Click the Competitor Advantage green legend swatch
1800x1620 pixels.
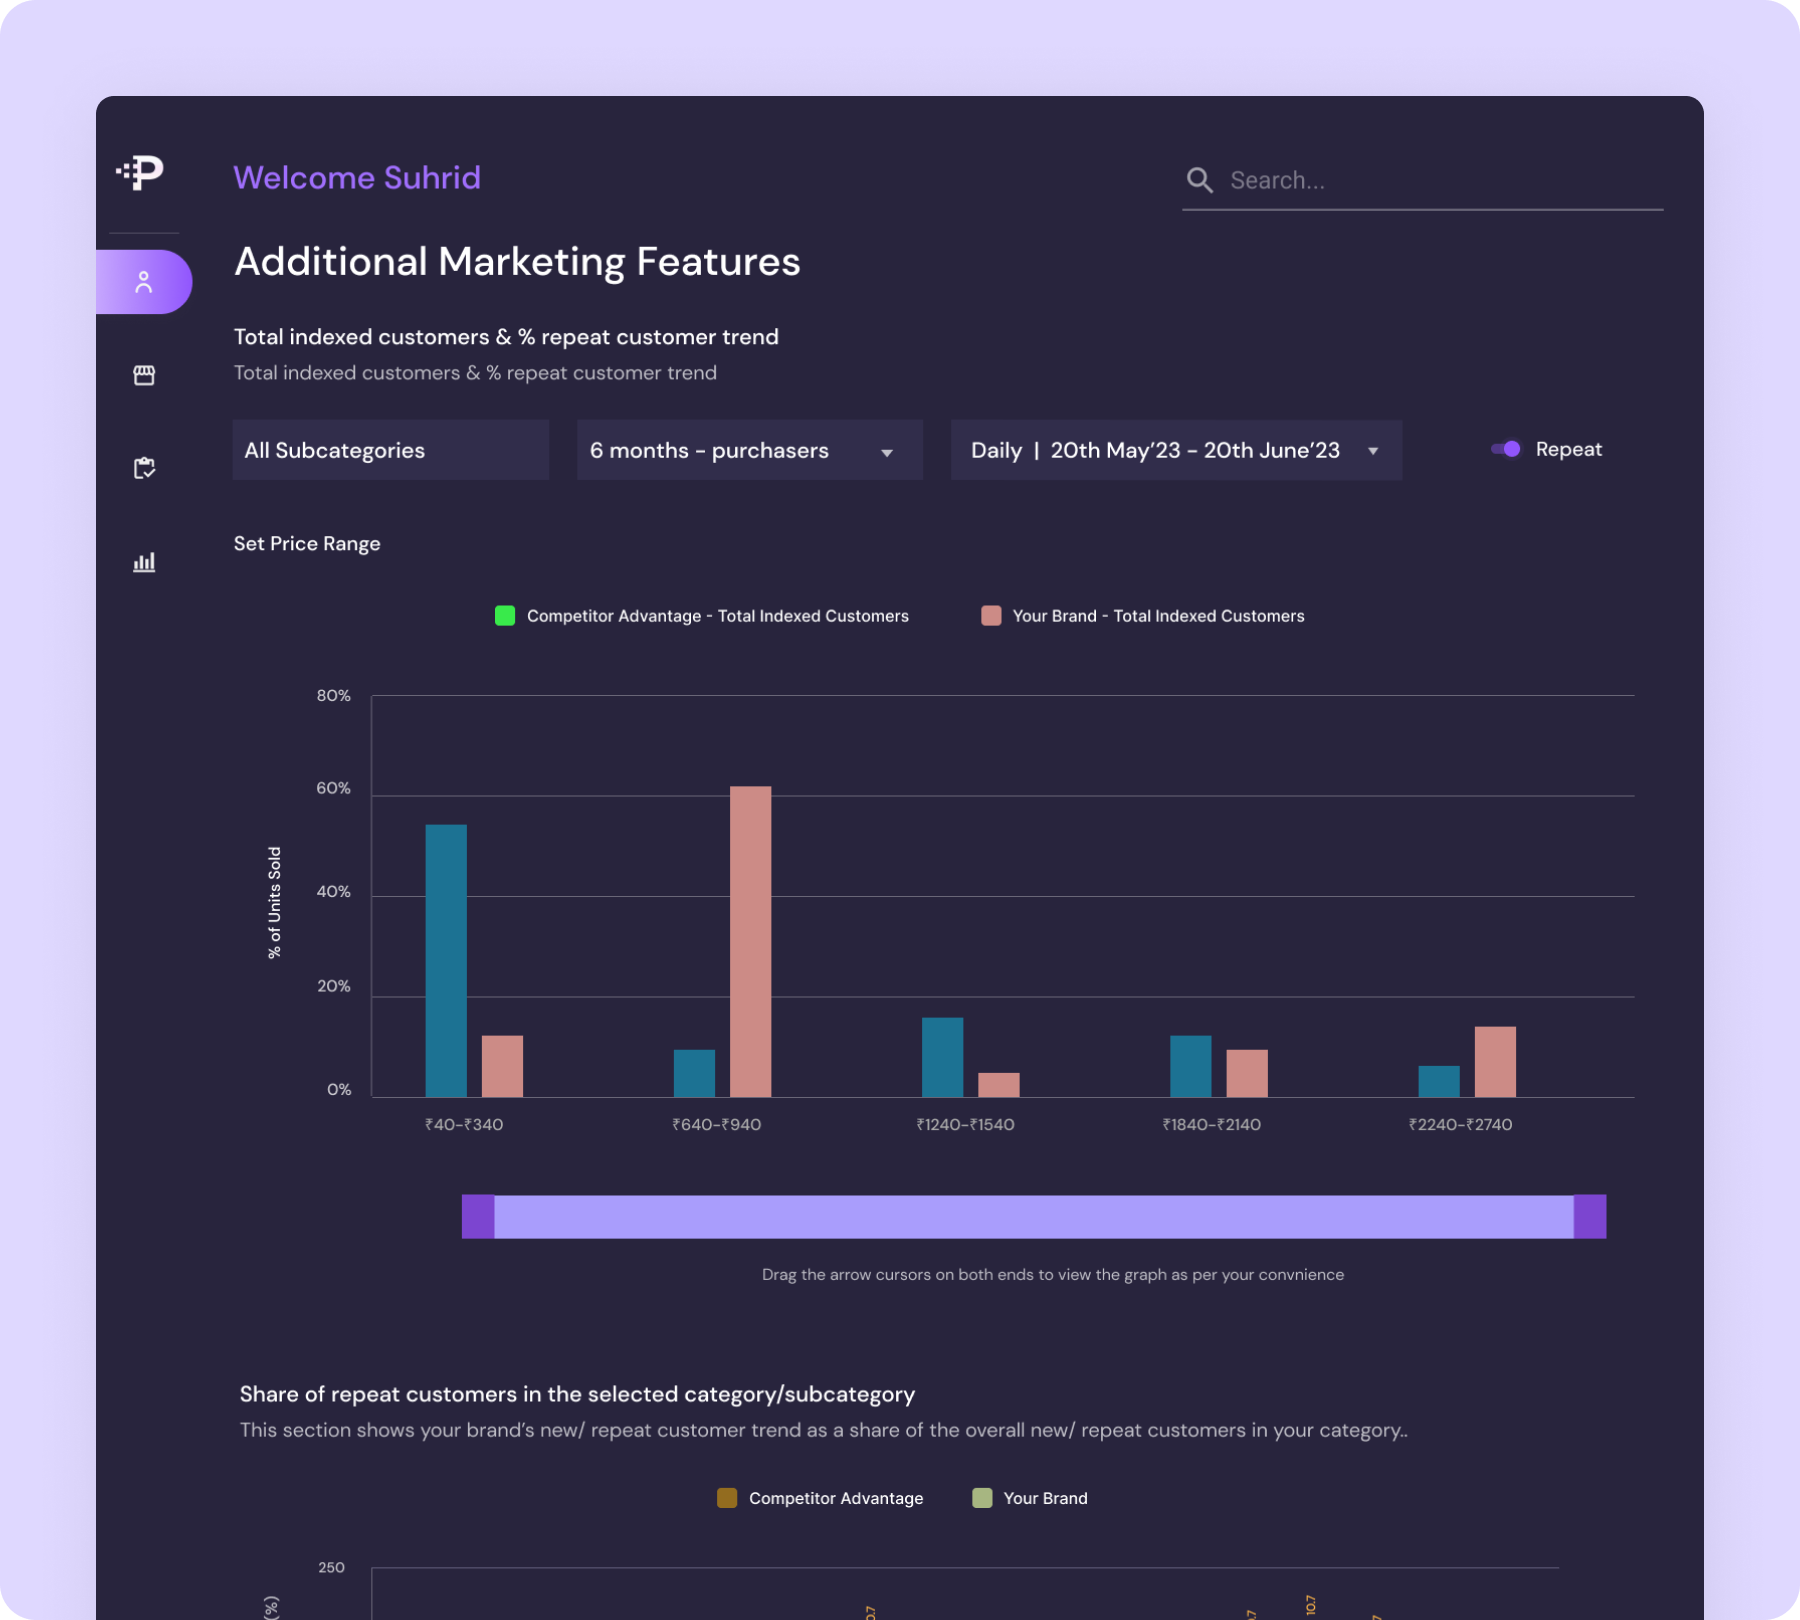(504, 616)
